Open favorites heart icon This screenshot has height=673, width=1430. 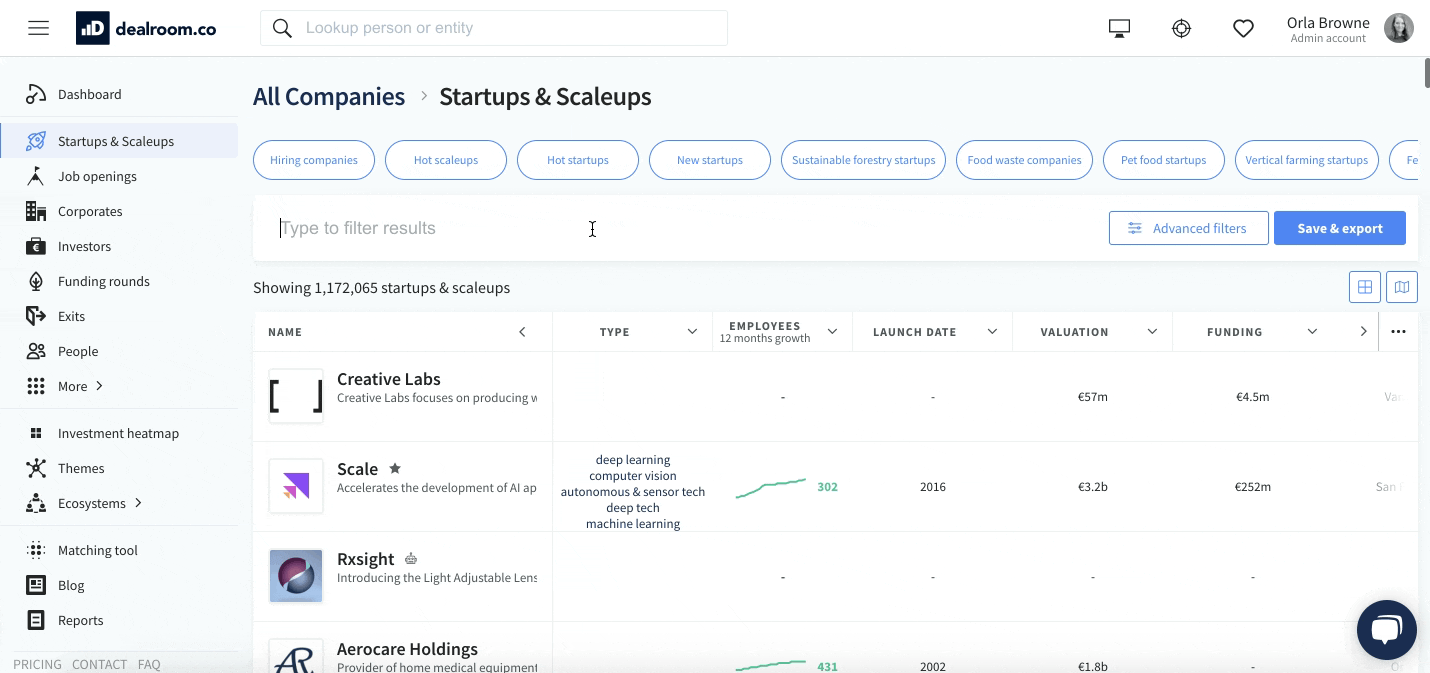tap(1243, 29)
